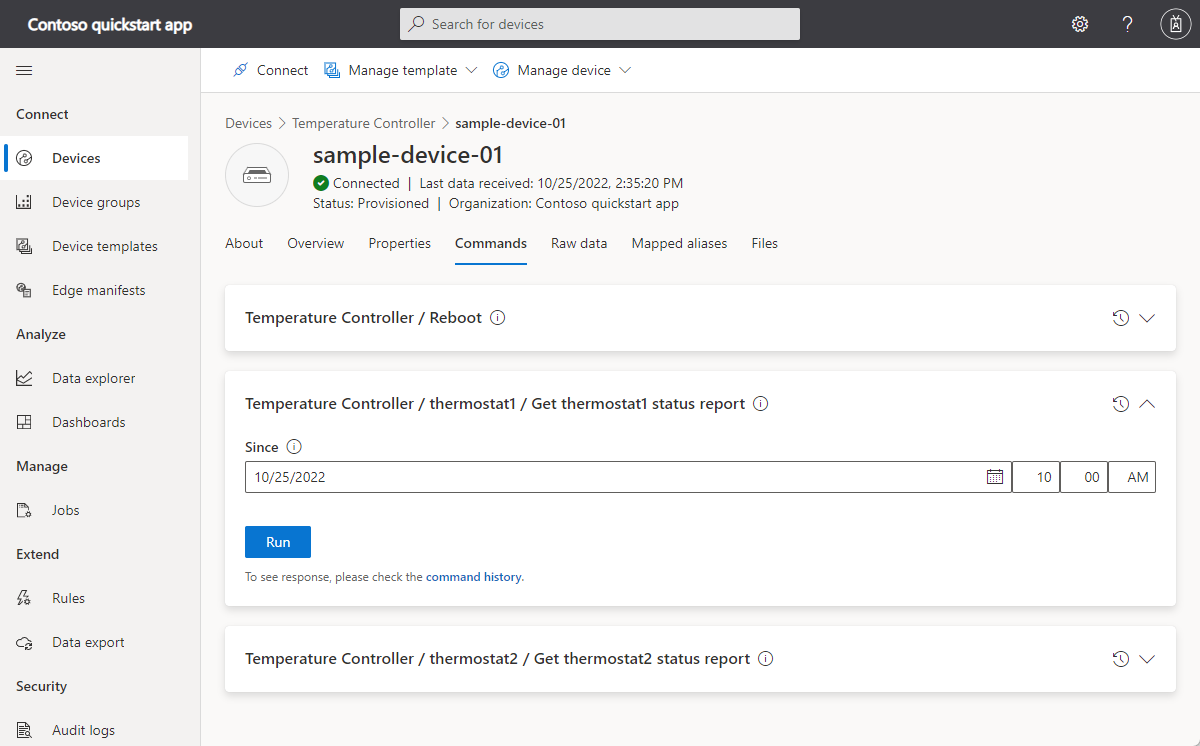
Task: Switch to the Raw data tab
Action: tap(579, 243)
